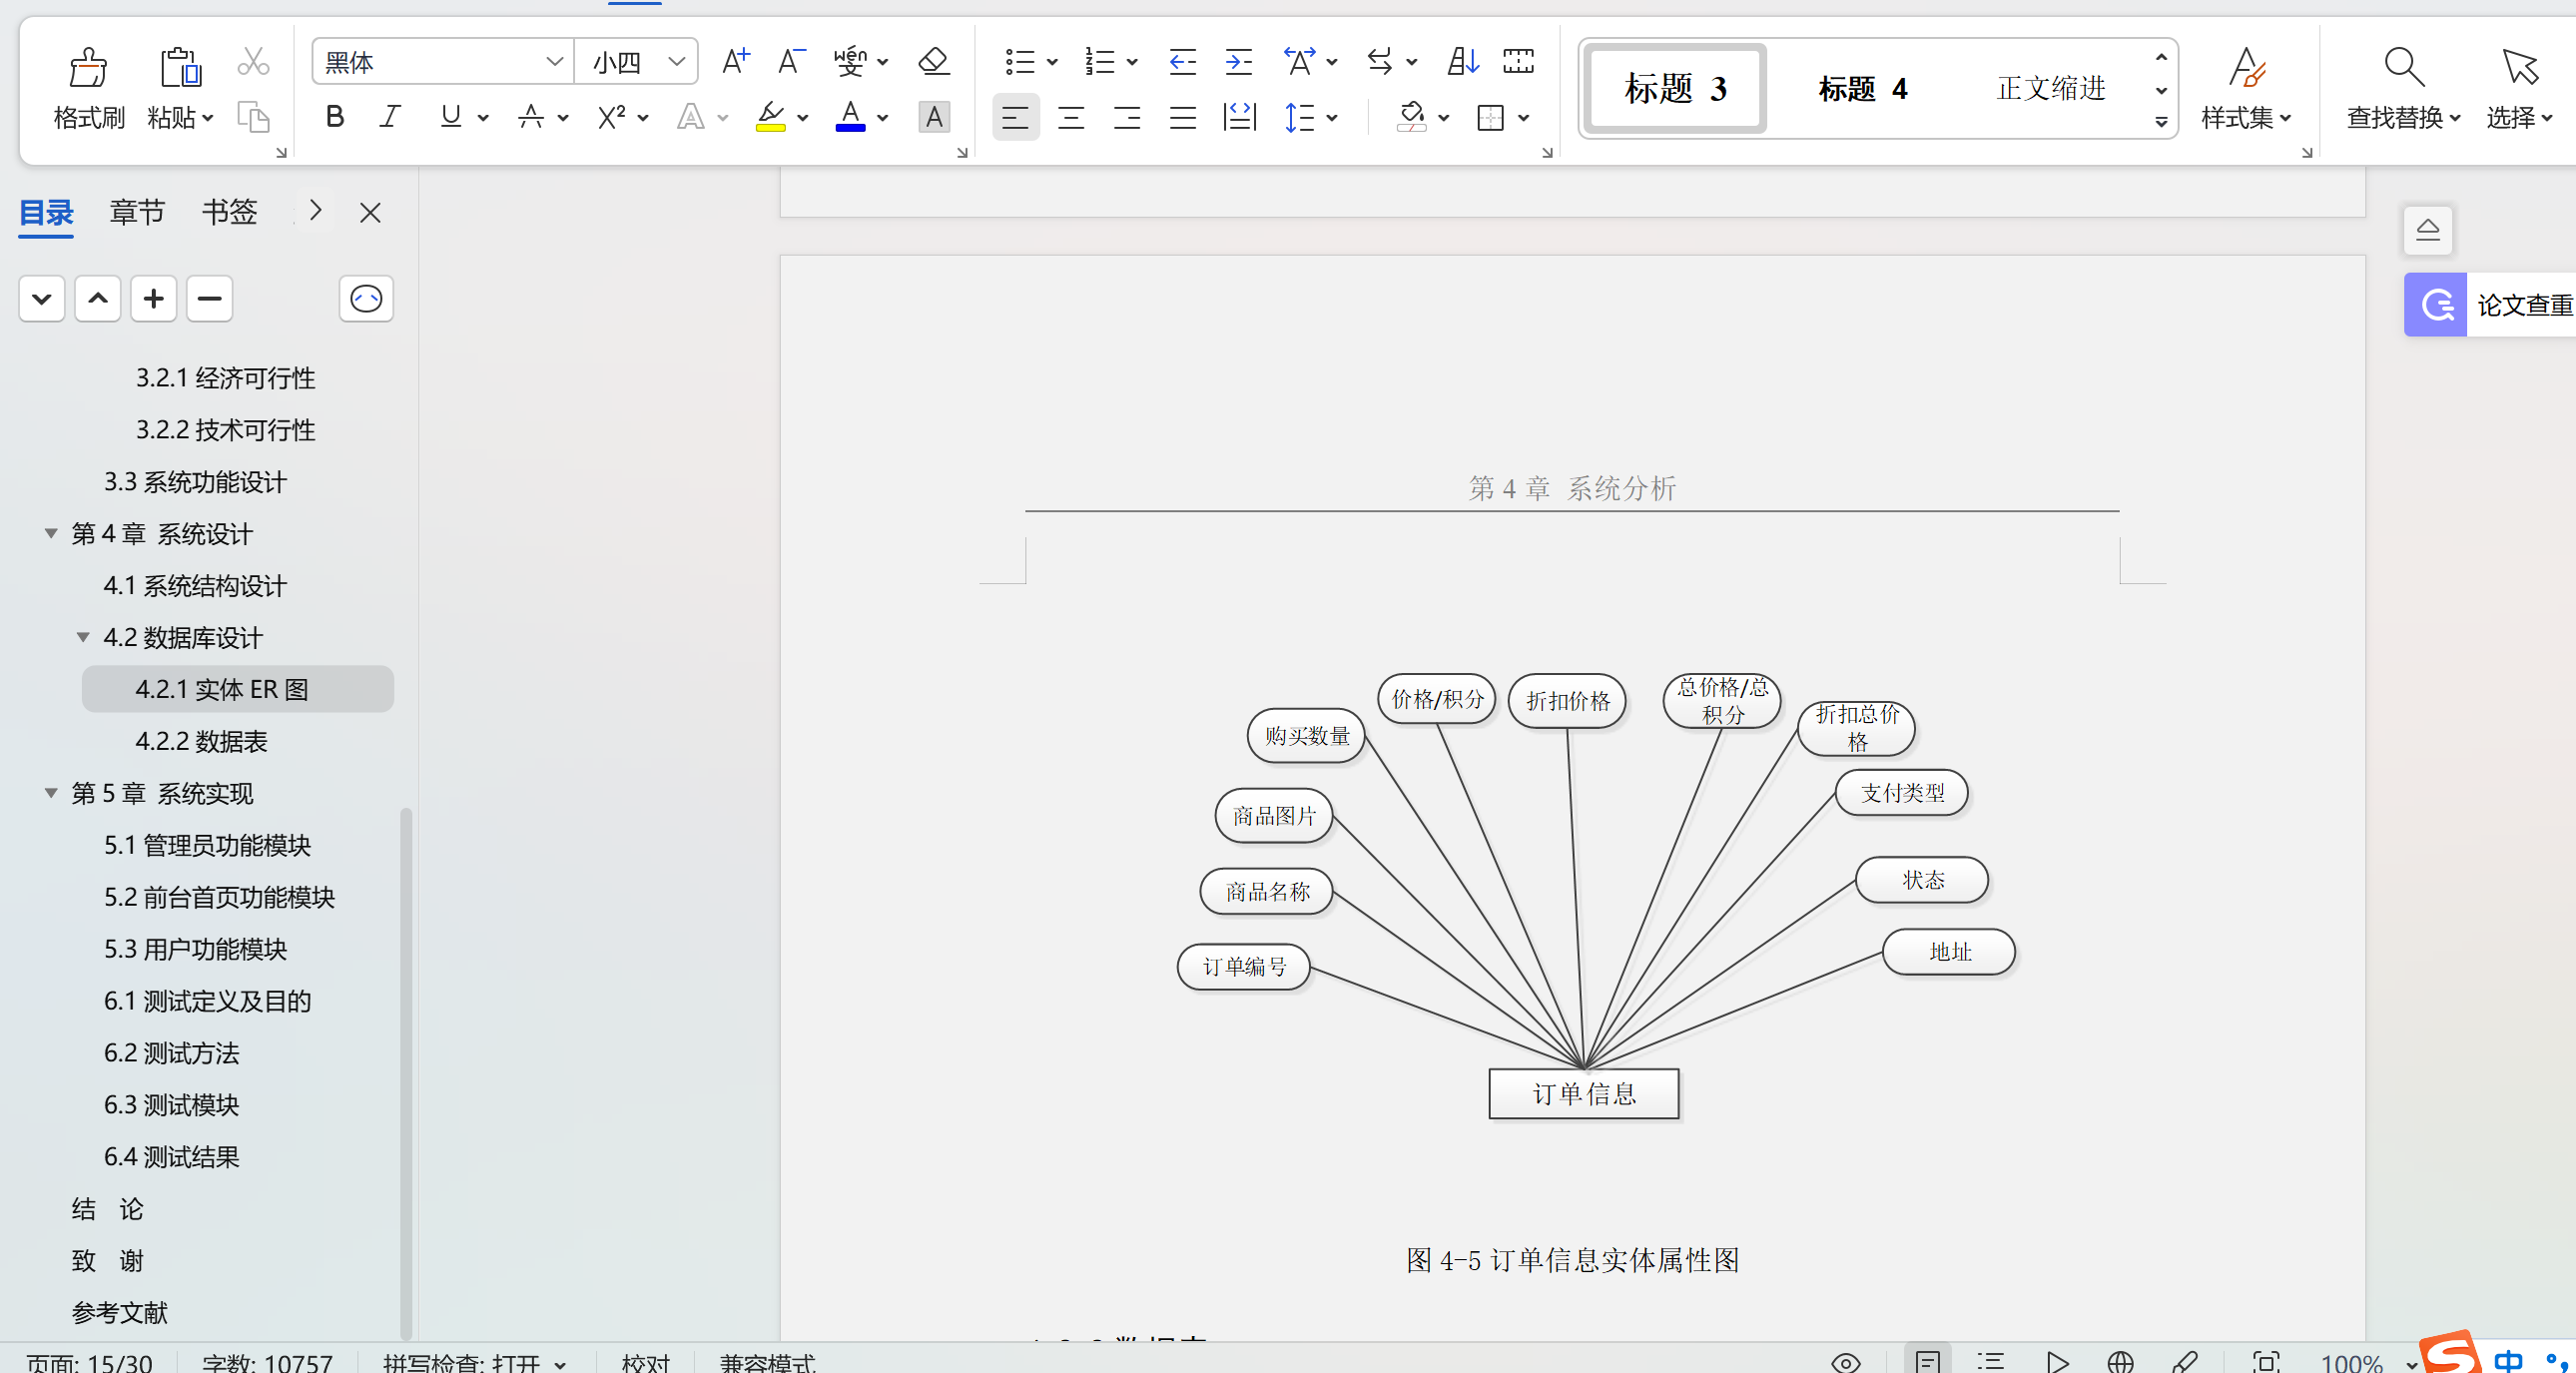Viewport: 2576px width, 1373px height.
Task: Toggle character shading A button
Action: pyautogui.click(x=933, y=118)
